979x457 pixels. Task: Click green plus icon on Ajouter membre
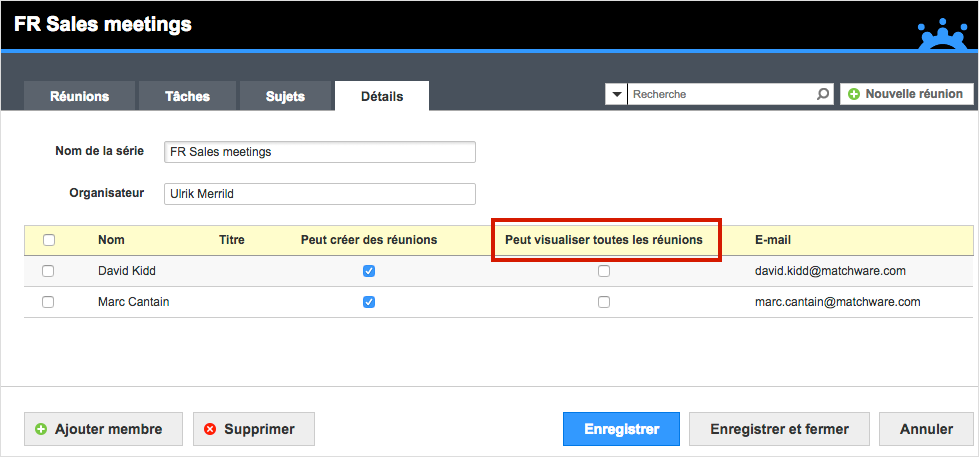[x=41, y=429]
